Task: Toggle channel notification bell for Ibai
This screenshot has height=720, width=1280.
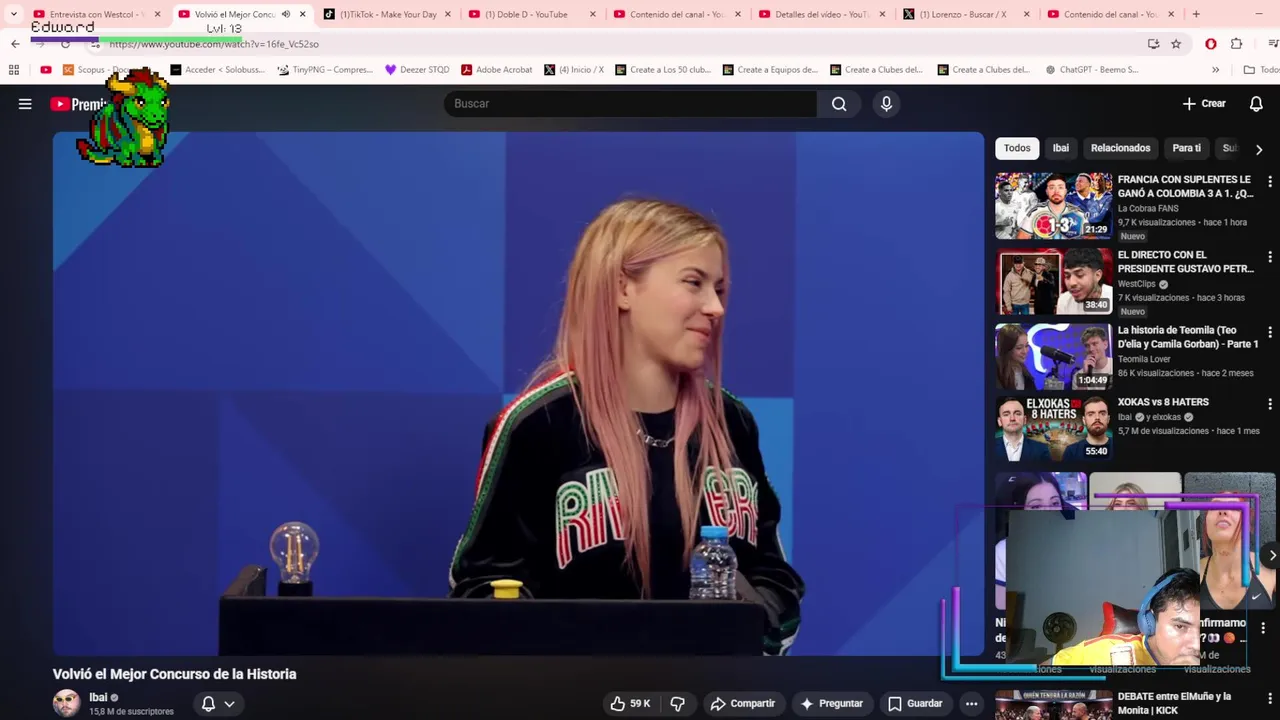Action: click(208, 704)
